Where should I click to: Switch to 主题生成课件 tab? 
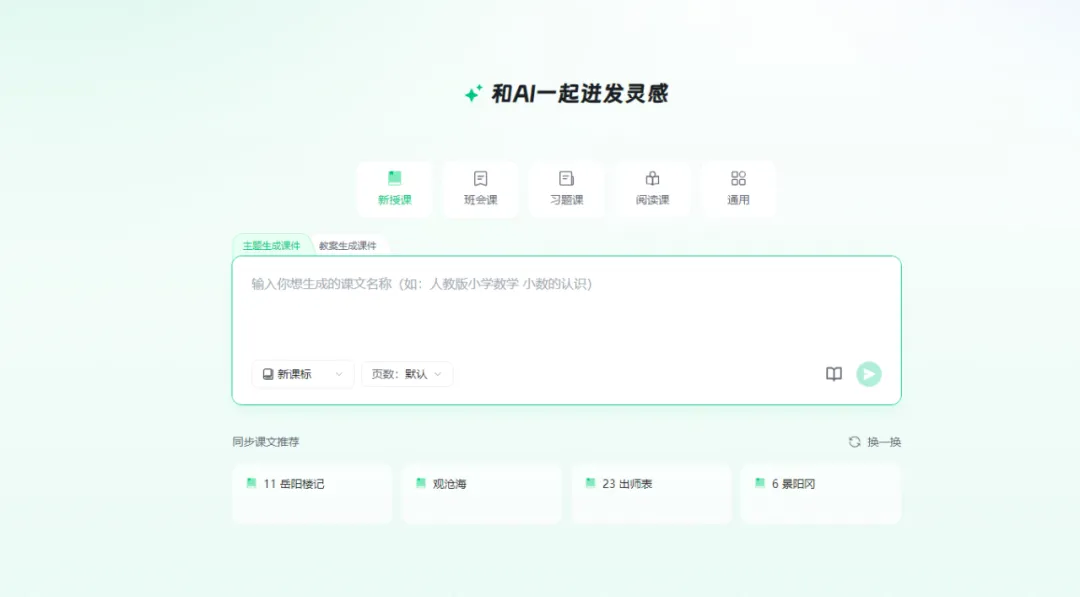271,245
